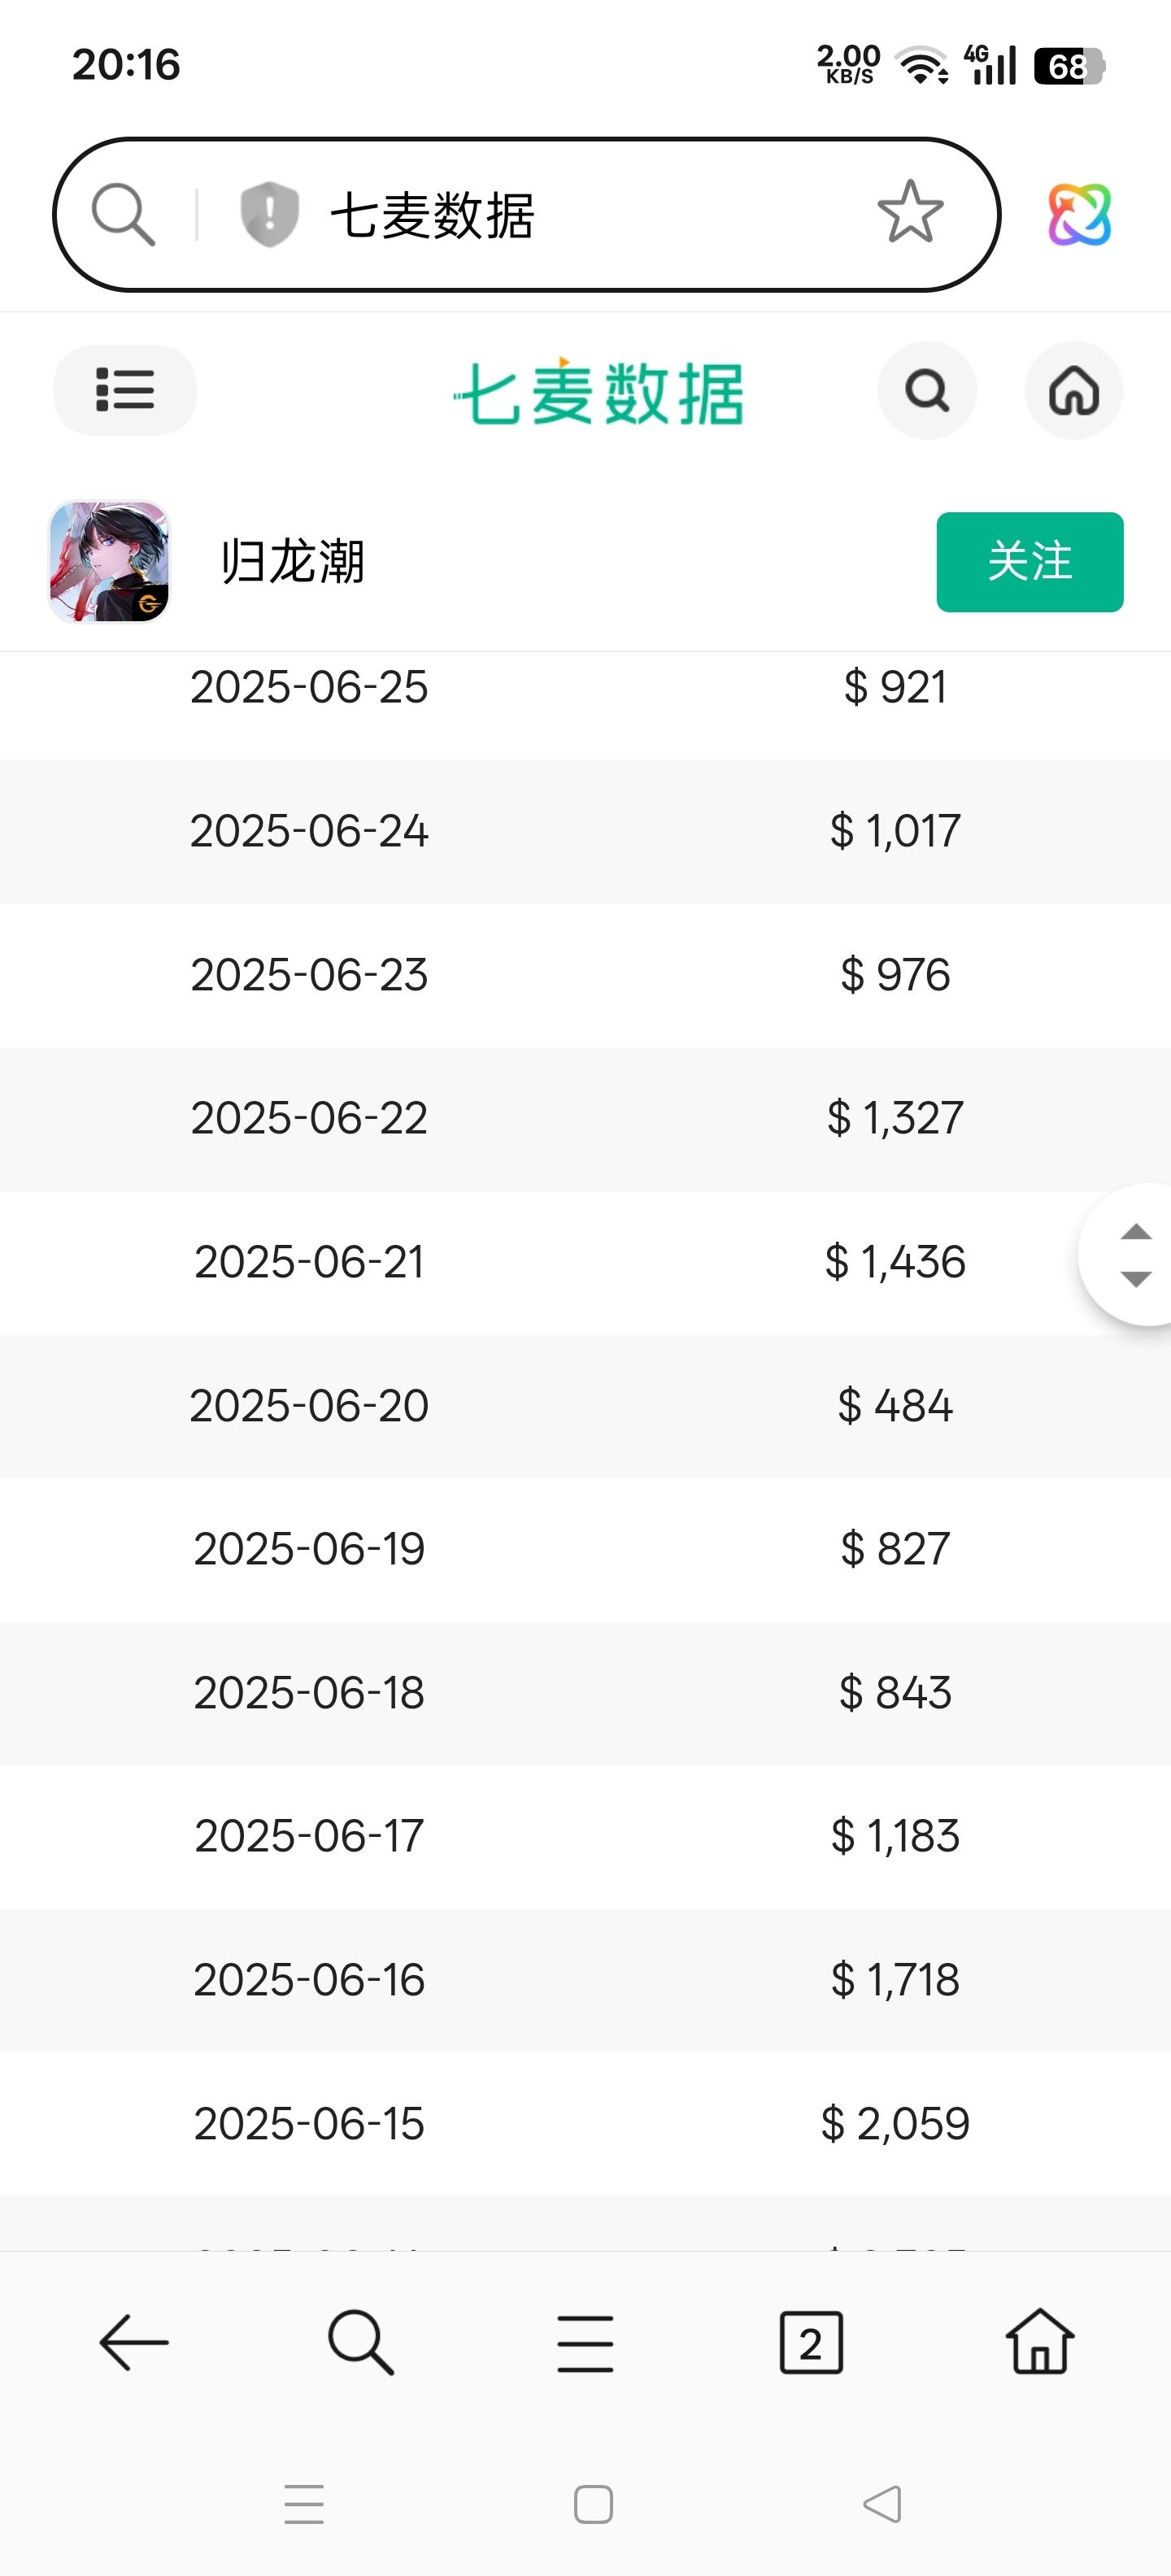This screenshot has height=2576, width=1171.
Task: Go to browser home page
Action: (1039, 2342)
